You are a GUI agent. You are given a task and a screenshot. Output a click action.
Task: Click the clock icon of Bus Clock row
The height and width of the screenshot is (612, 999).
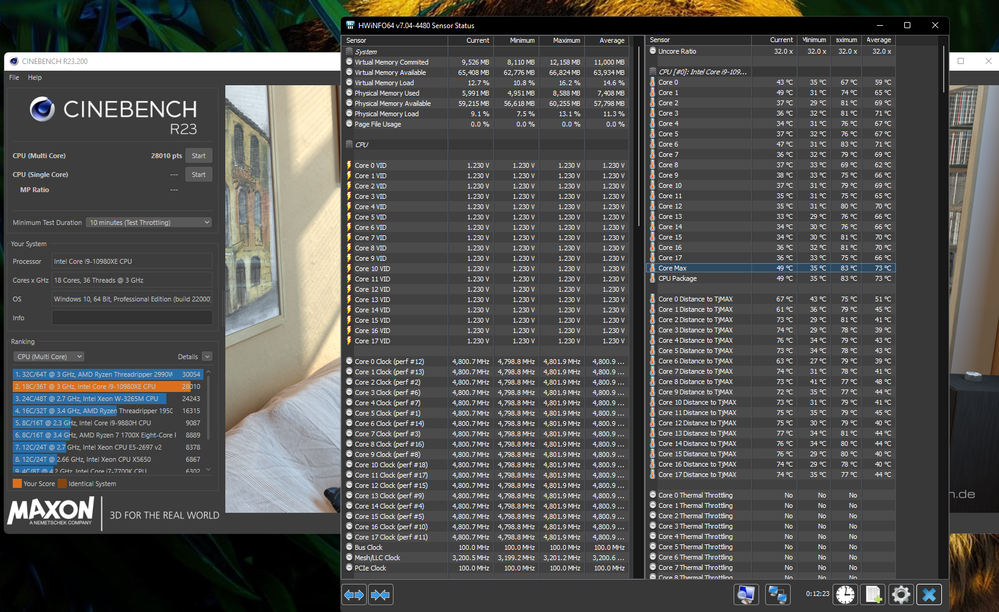coord(349,547)
